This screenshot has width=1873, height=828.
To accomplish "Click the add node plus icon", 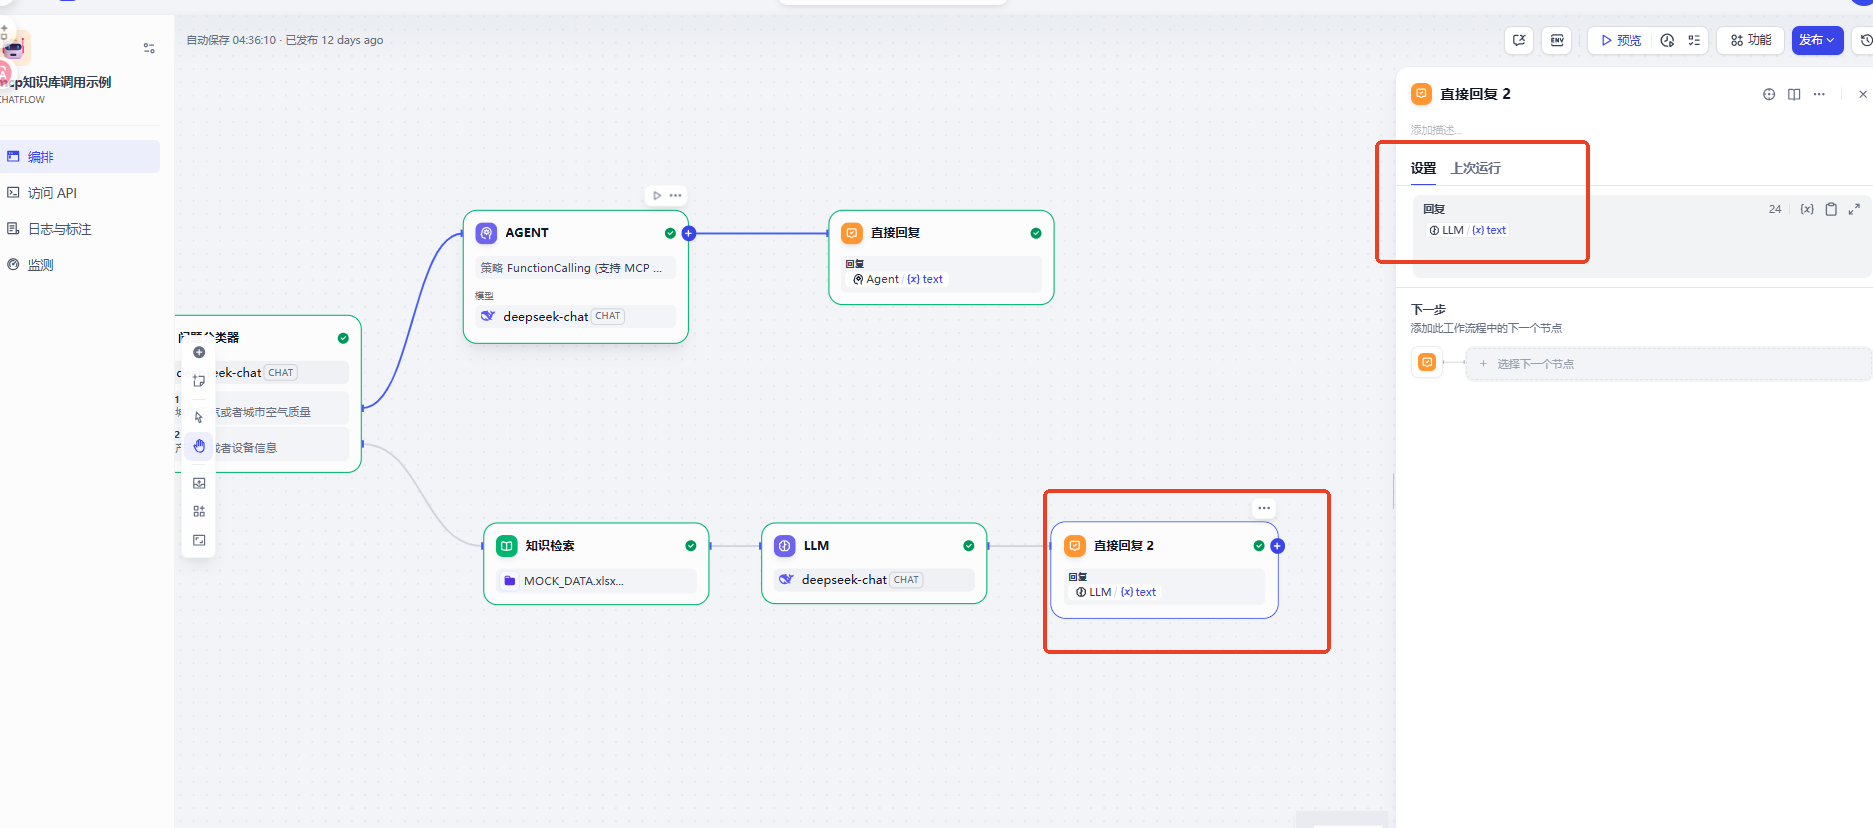I will 199,352.
